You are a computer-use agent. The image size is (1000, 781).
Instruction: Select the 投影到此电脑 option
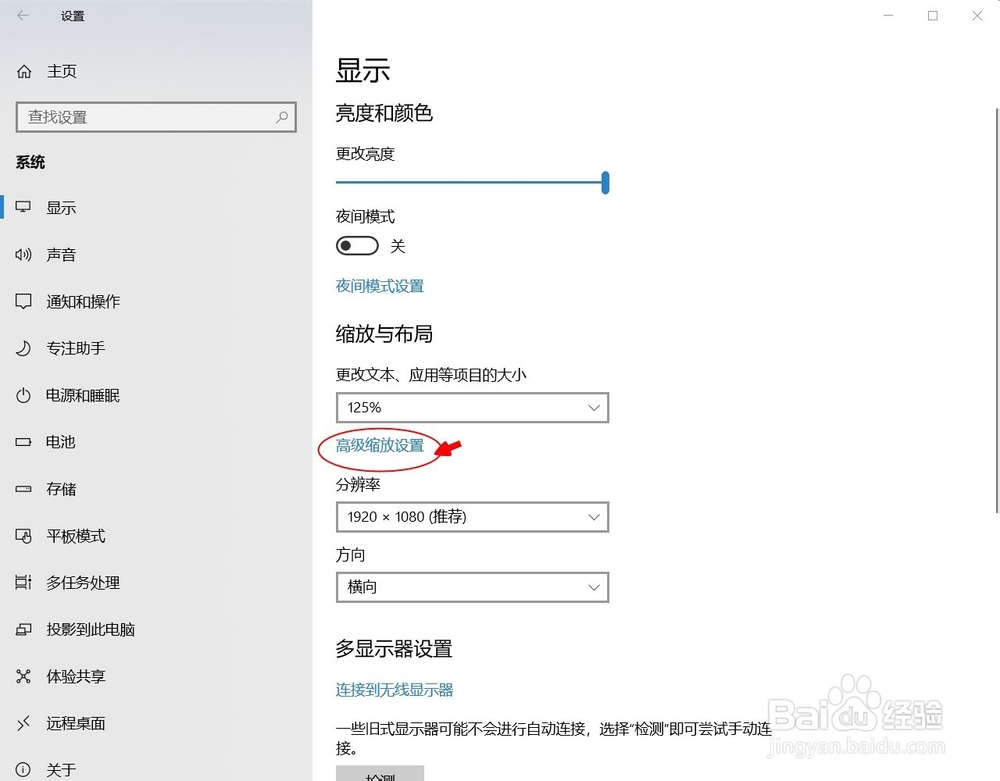(x=90, y=630)
